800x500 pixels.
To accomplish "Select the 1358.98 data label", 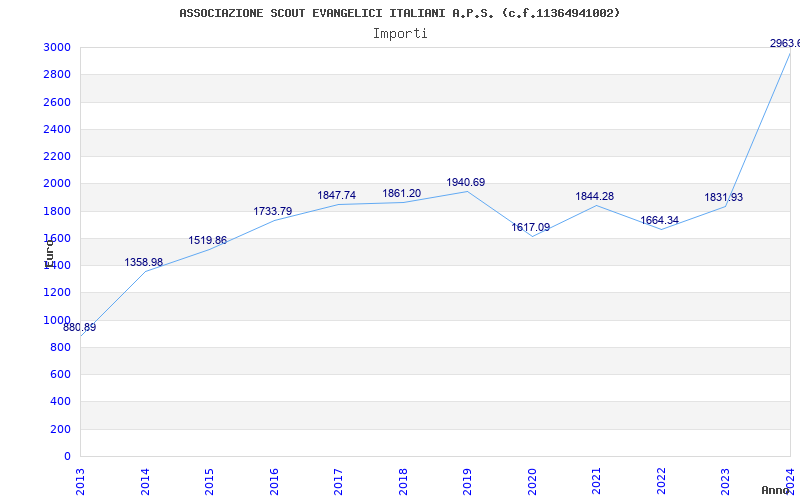I will click(x=144, y=262).
